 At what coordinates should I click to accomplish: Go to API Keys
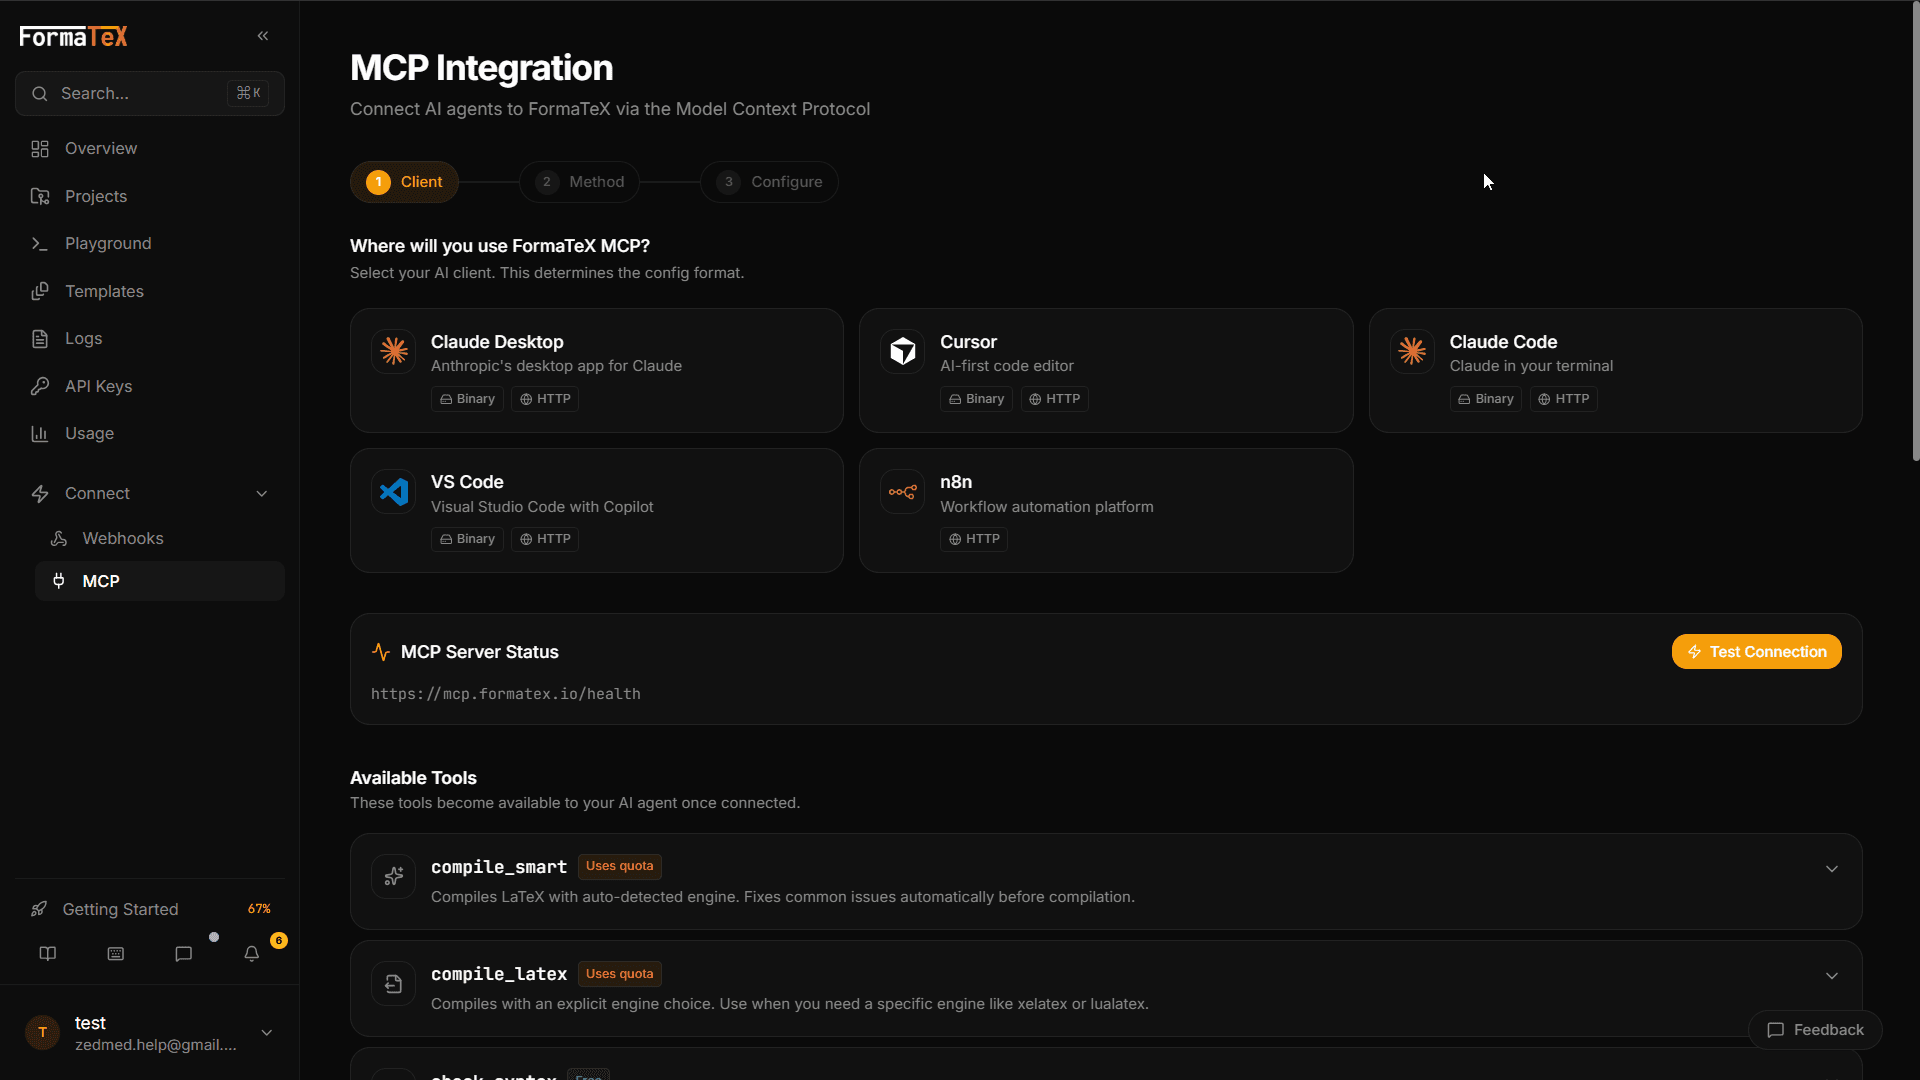click(150, 386)
